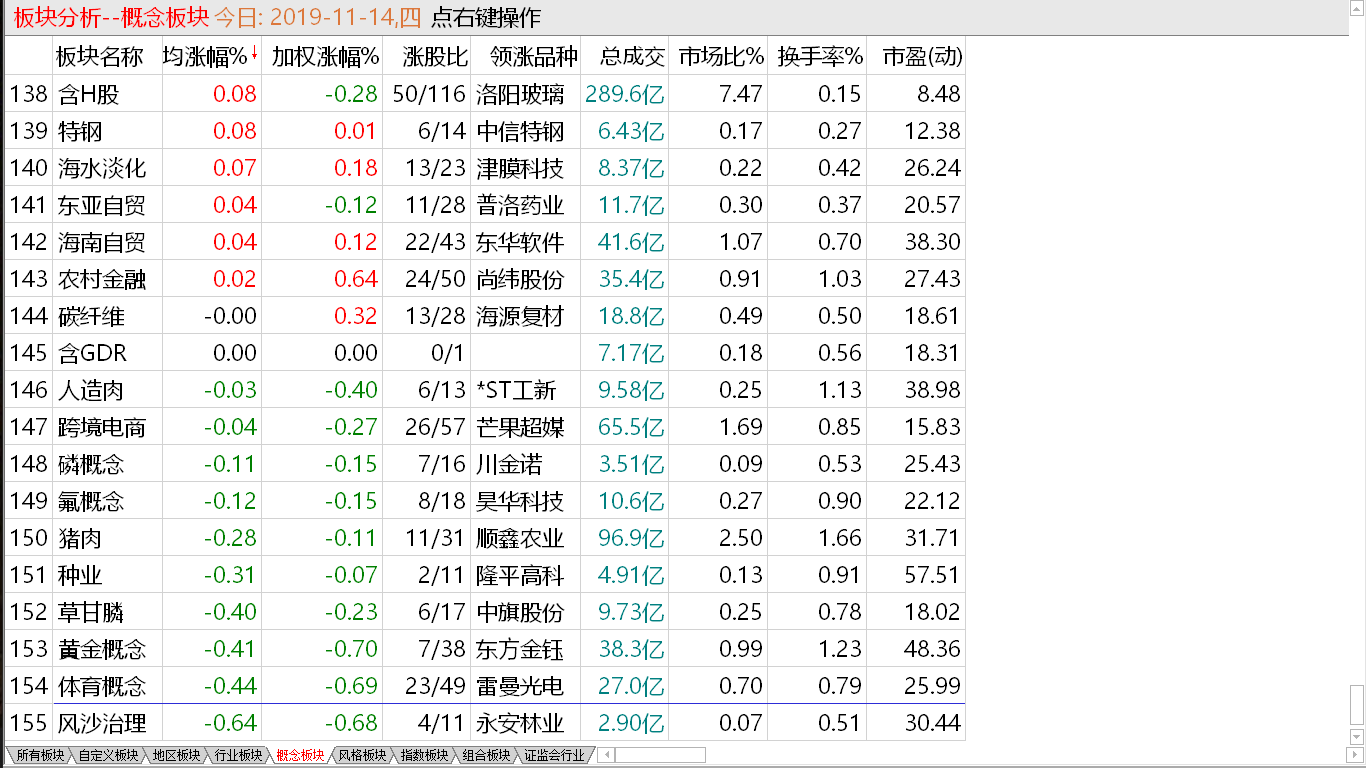This screenshot has width=1366, height=768.
Task: Click leading stock 顺鑫农业
Action: 521,538
